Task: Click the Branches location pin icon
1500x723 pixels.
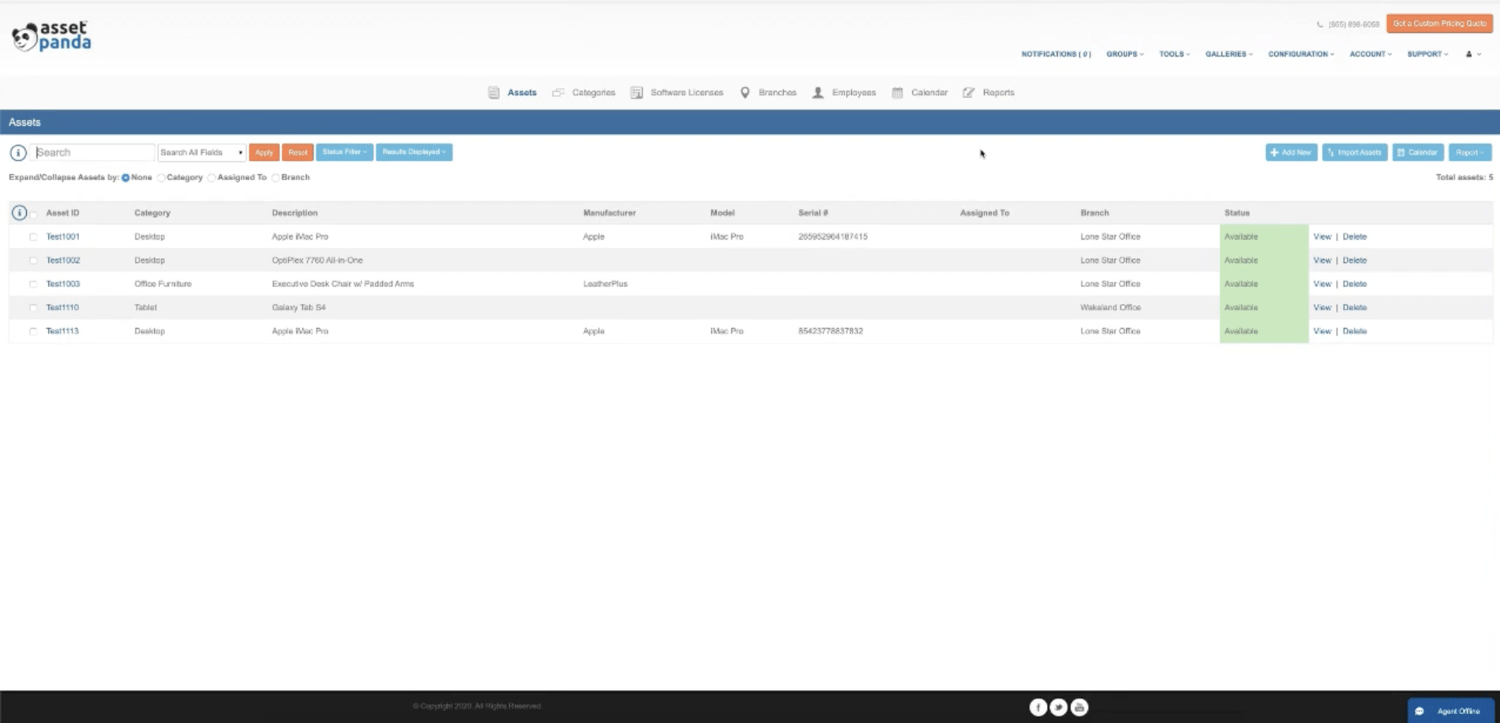Action: tap(744, 92)
